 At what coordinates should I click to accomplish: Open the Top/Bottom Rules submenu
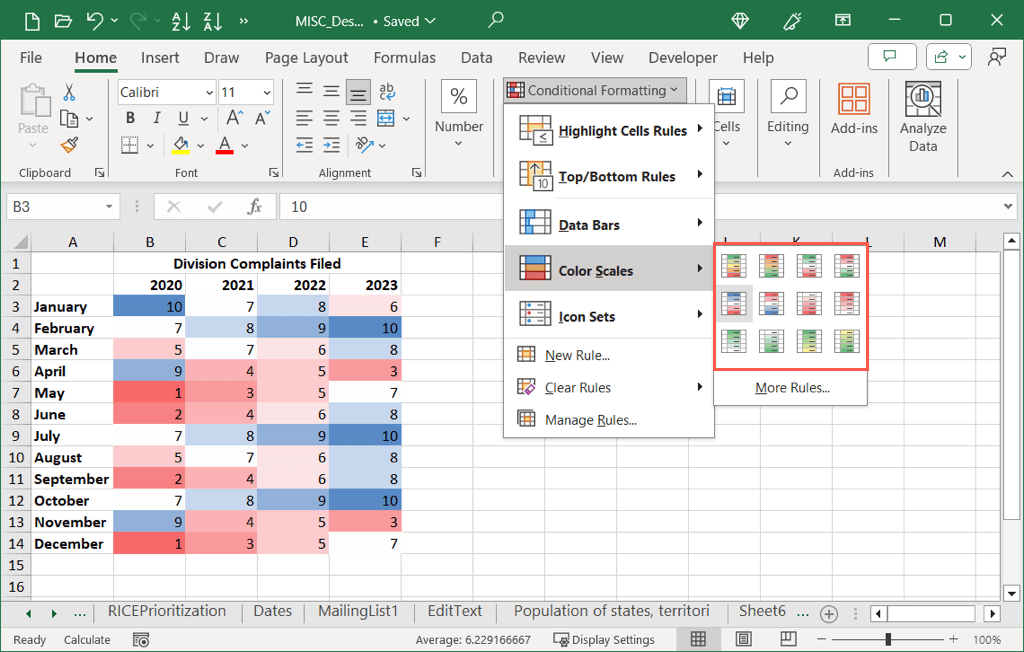[609, 176]
